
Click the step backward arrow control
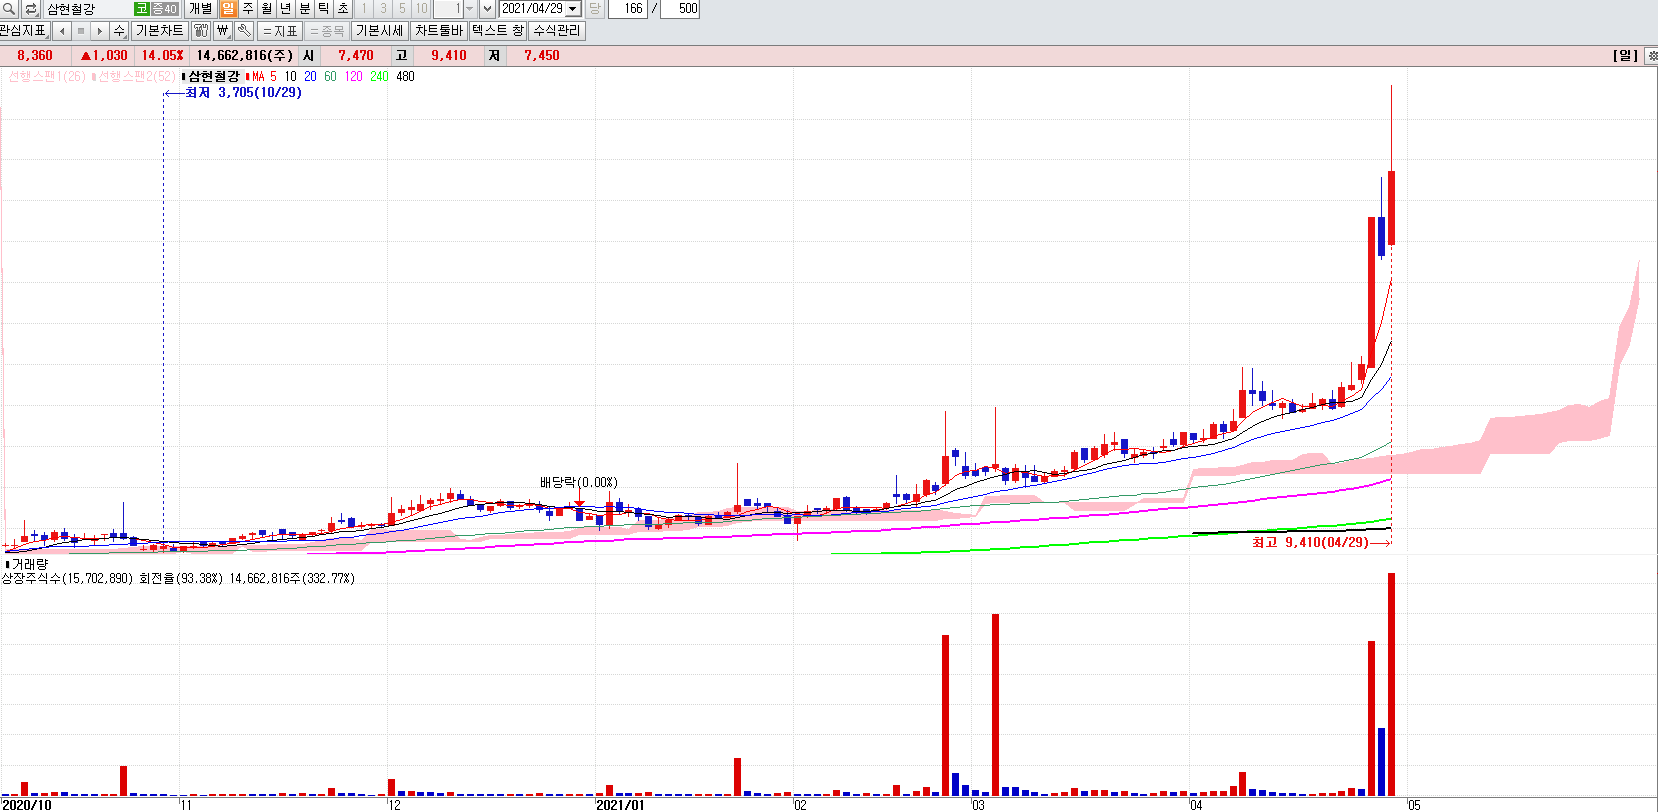tap(62, 31)
